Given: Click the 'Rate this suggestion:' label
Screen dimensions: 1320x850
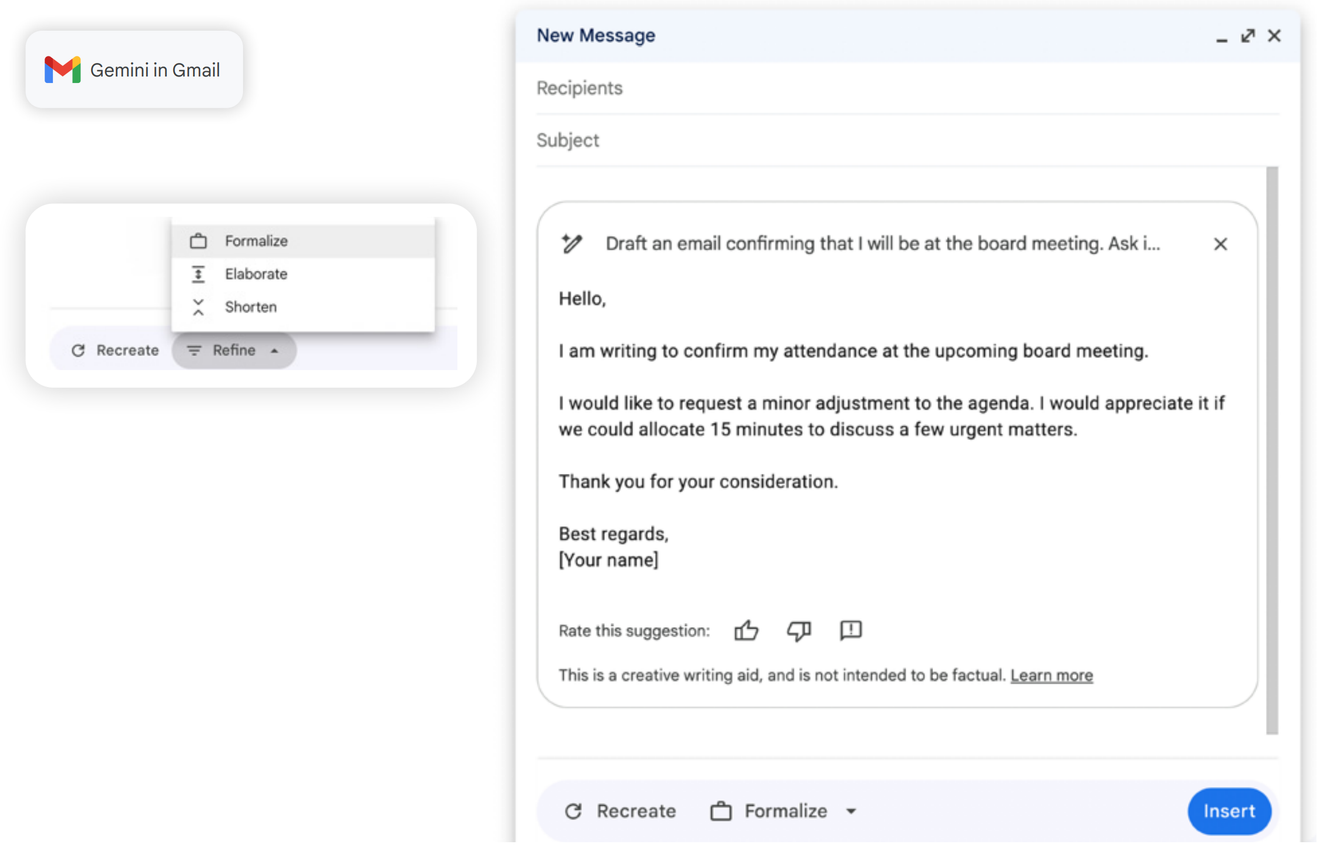Looking at the screenshot, I should click(x=634, y=631).
